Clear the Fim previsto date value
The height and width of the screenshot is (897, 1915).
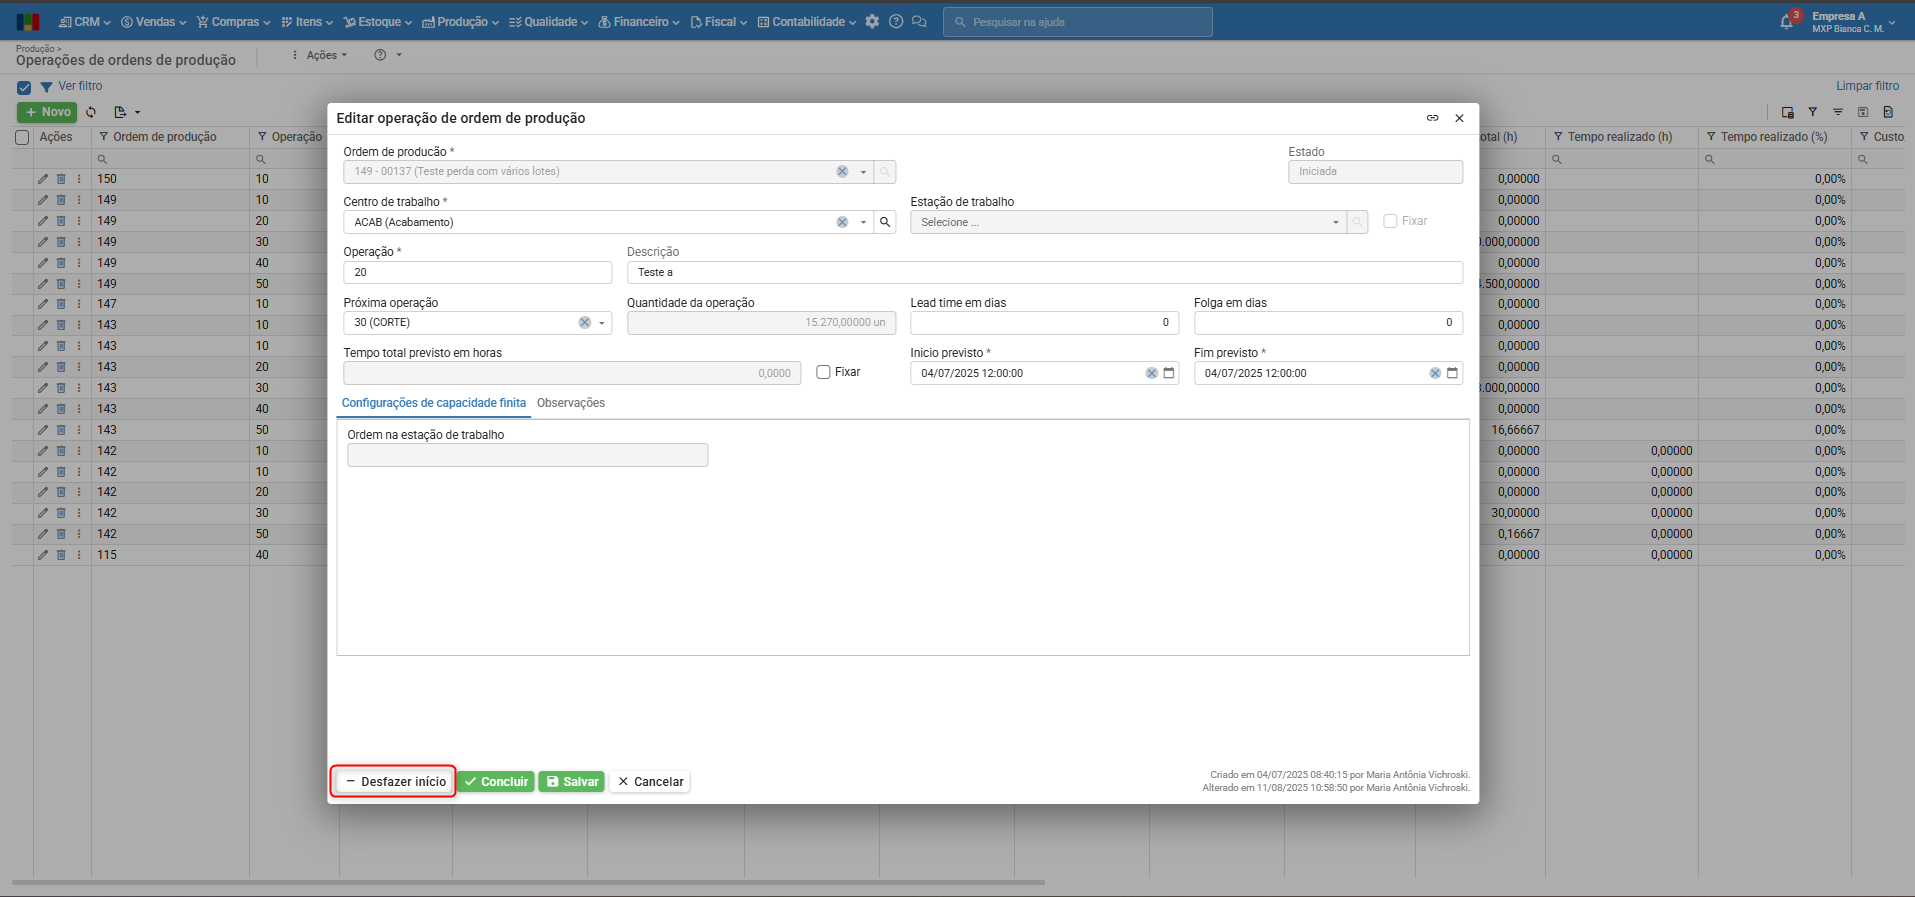1435,373
